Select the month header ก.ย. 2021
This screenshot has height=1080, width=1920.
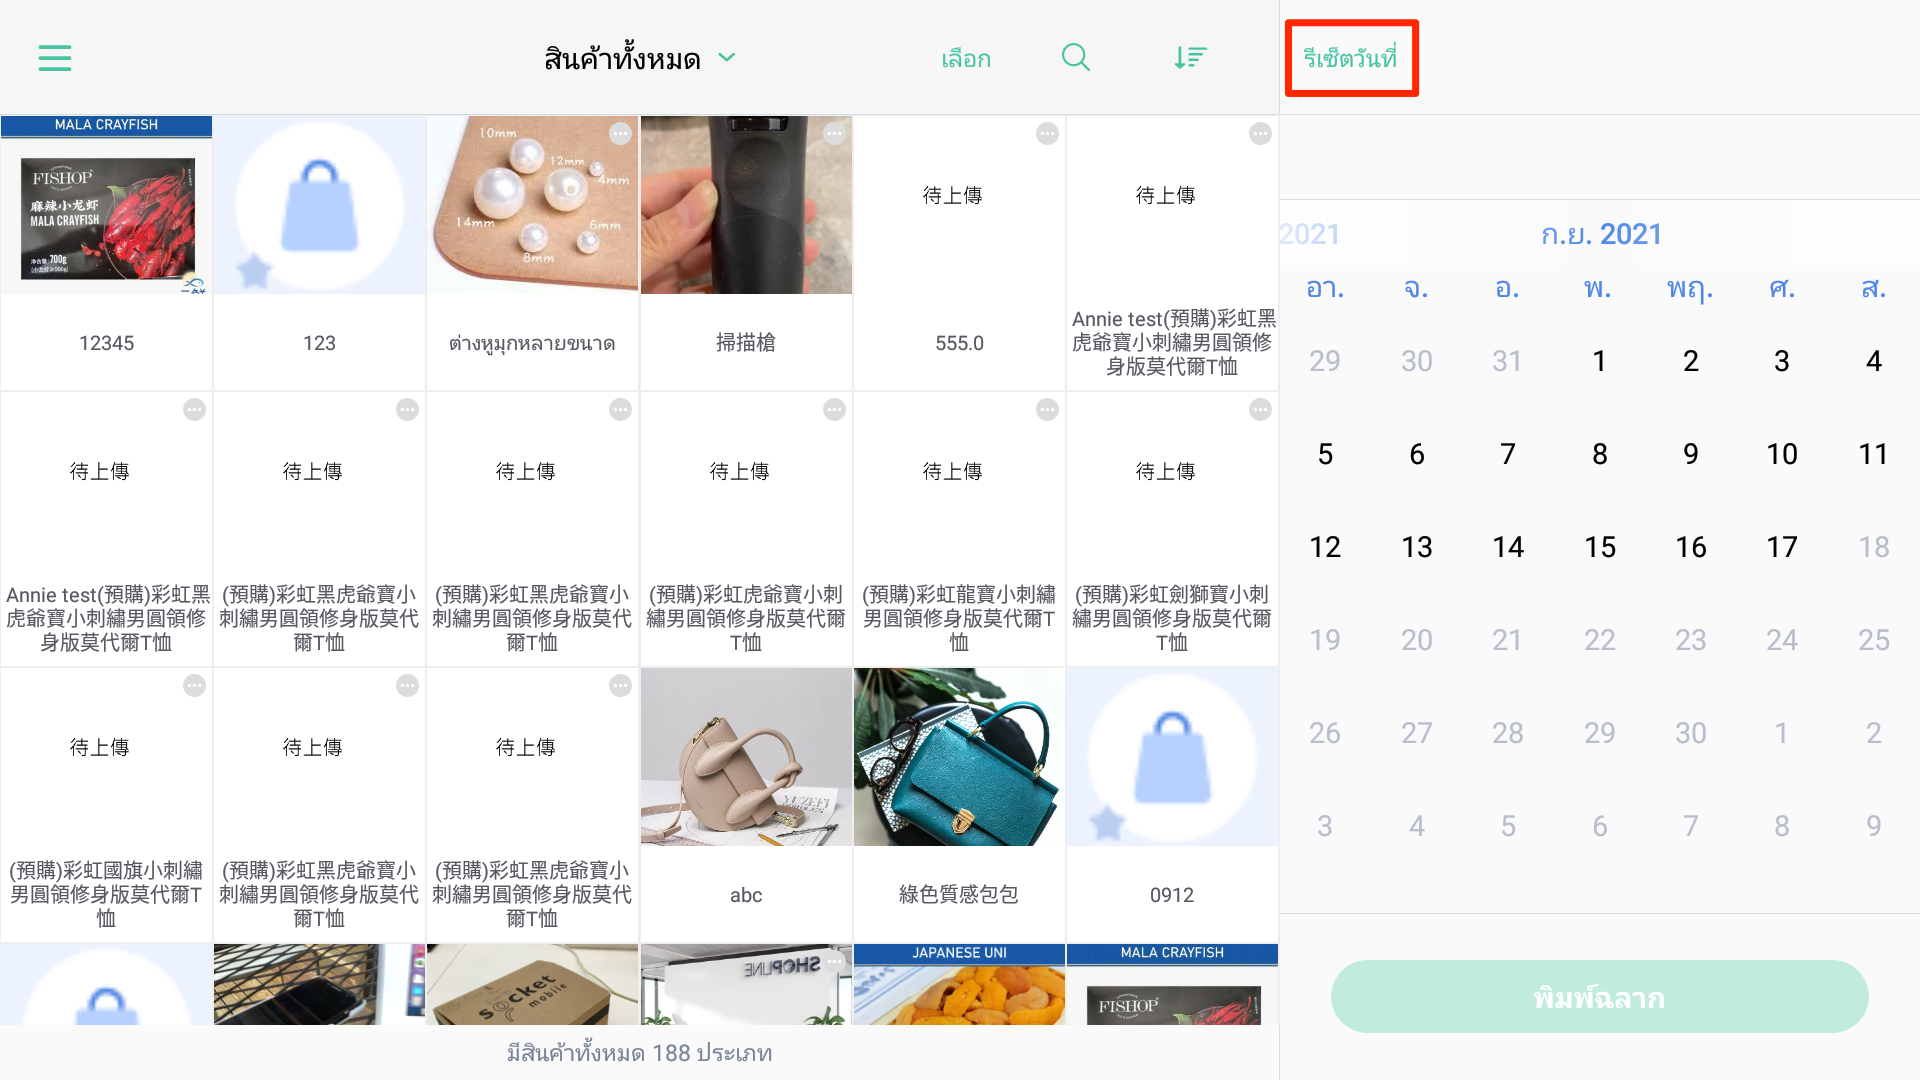click(x=1601, y=234)
